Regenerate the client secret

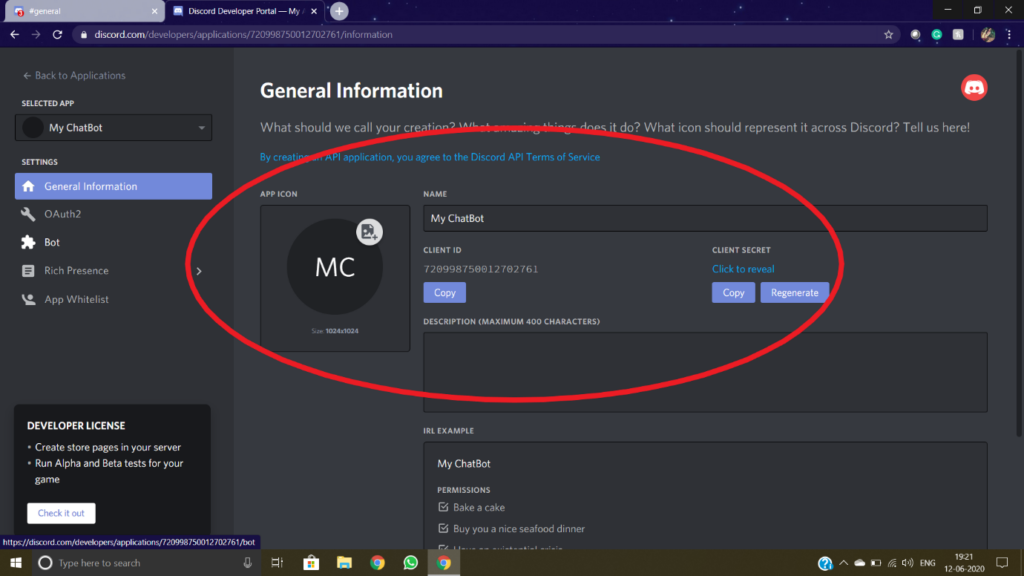pos(794,293)
